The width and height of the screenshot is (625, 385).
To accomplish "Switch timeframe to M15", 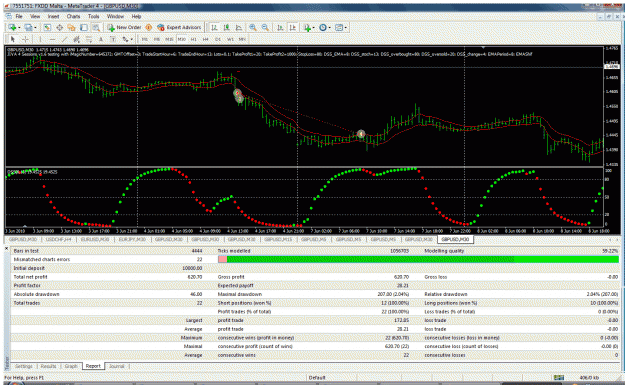I will coord(169,39).
